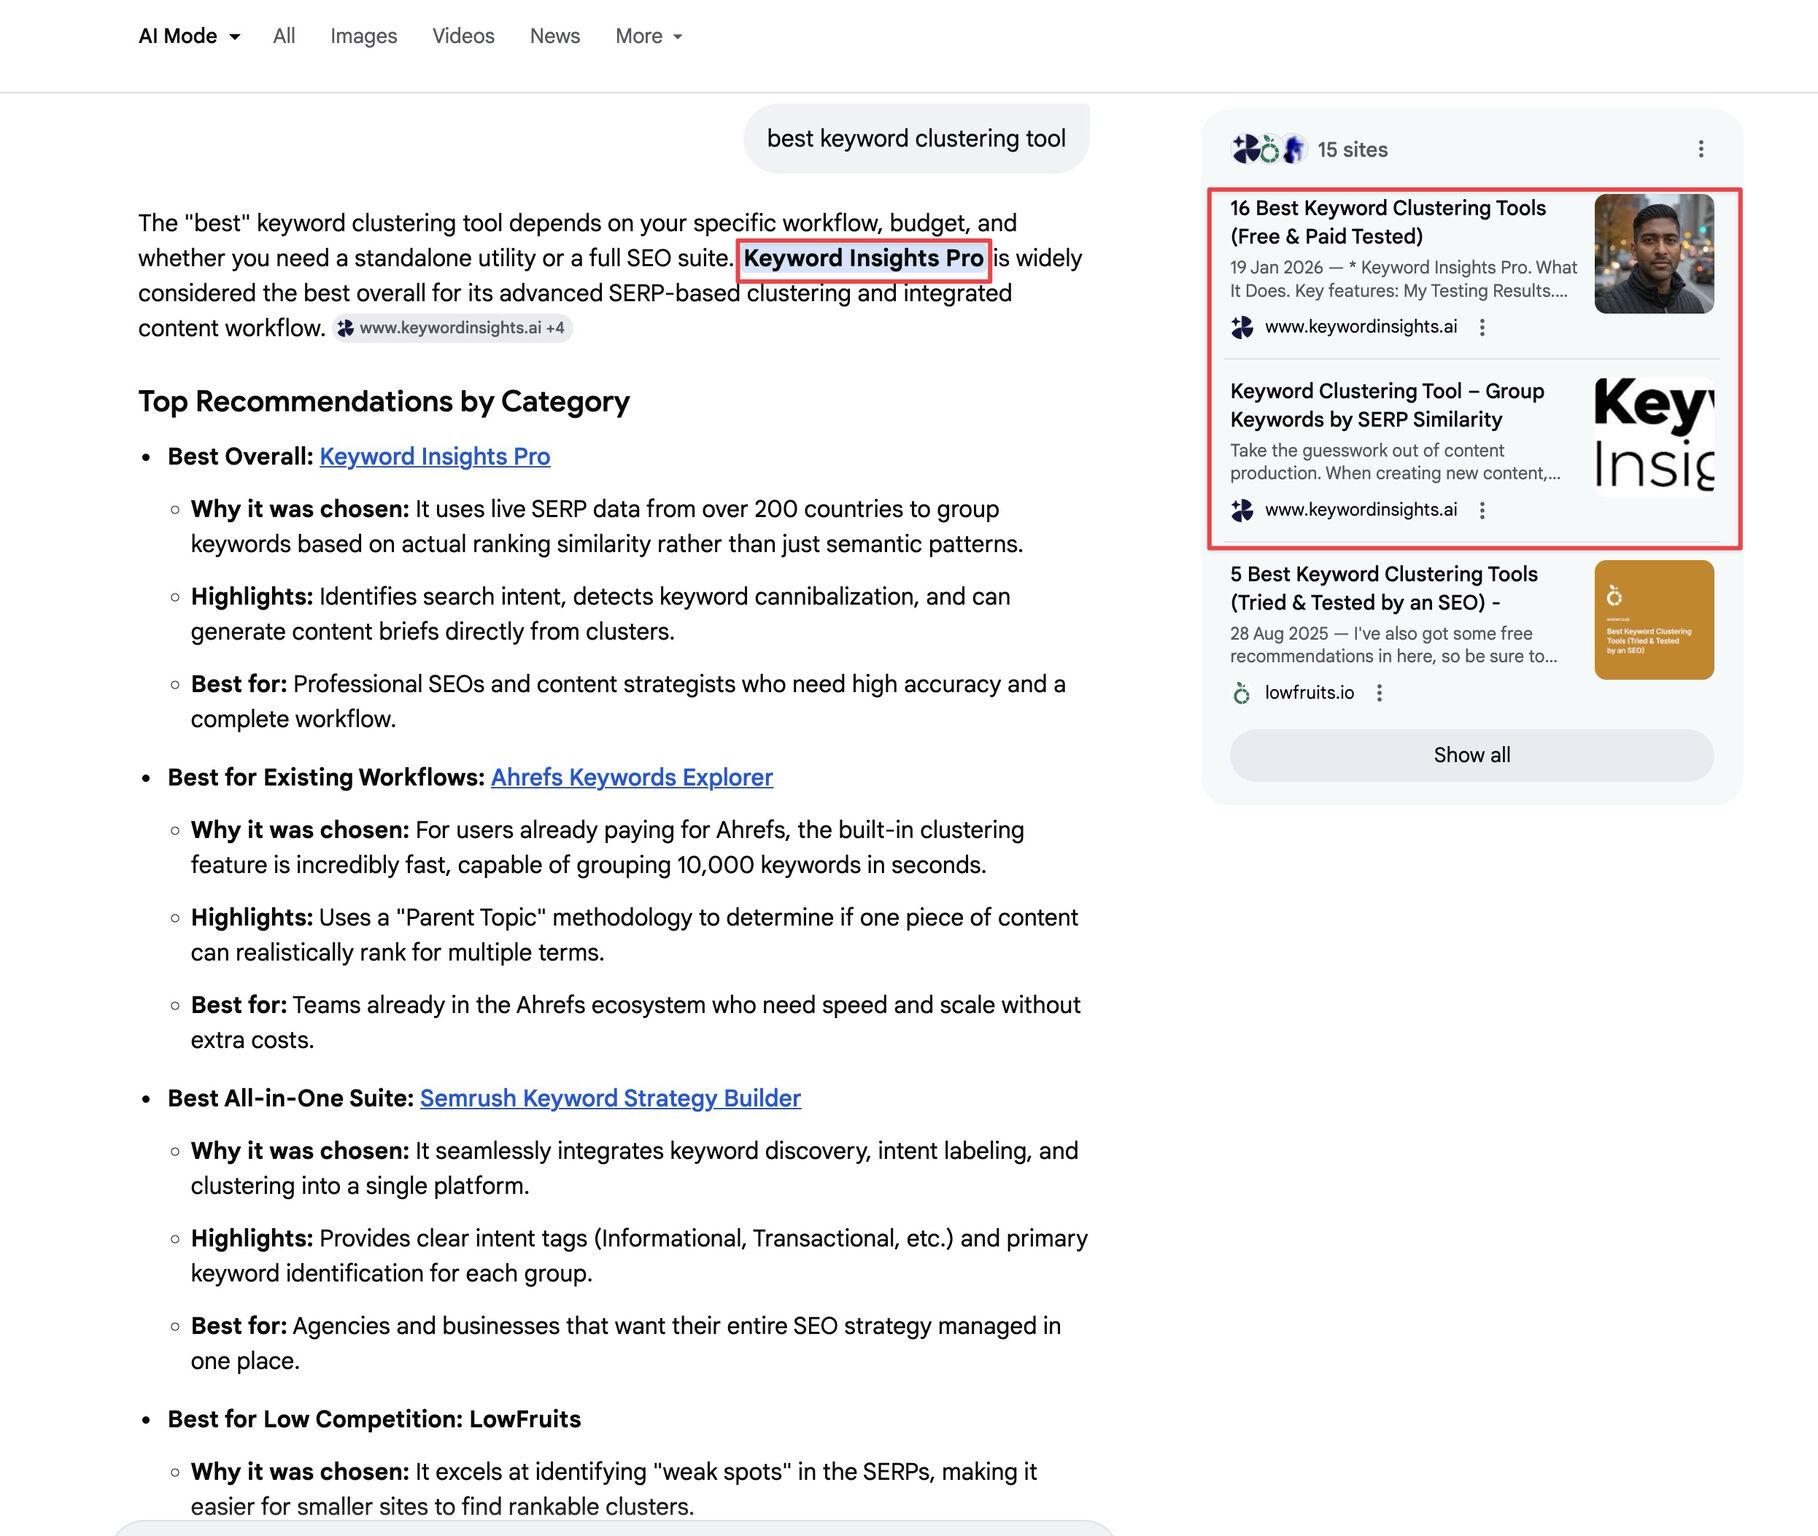Open options for 16 Best Keyword Clustering Tools result
The height and width of the screenshot is (1536, 1818).
tap(1482, 327)
